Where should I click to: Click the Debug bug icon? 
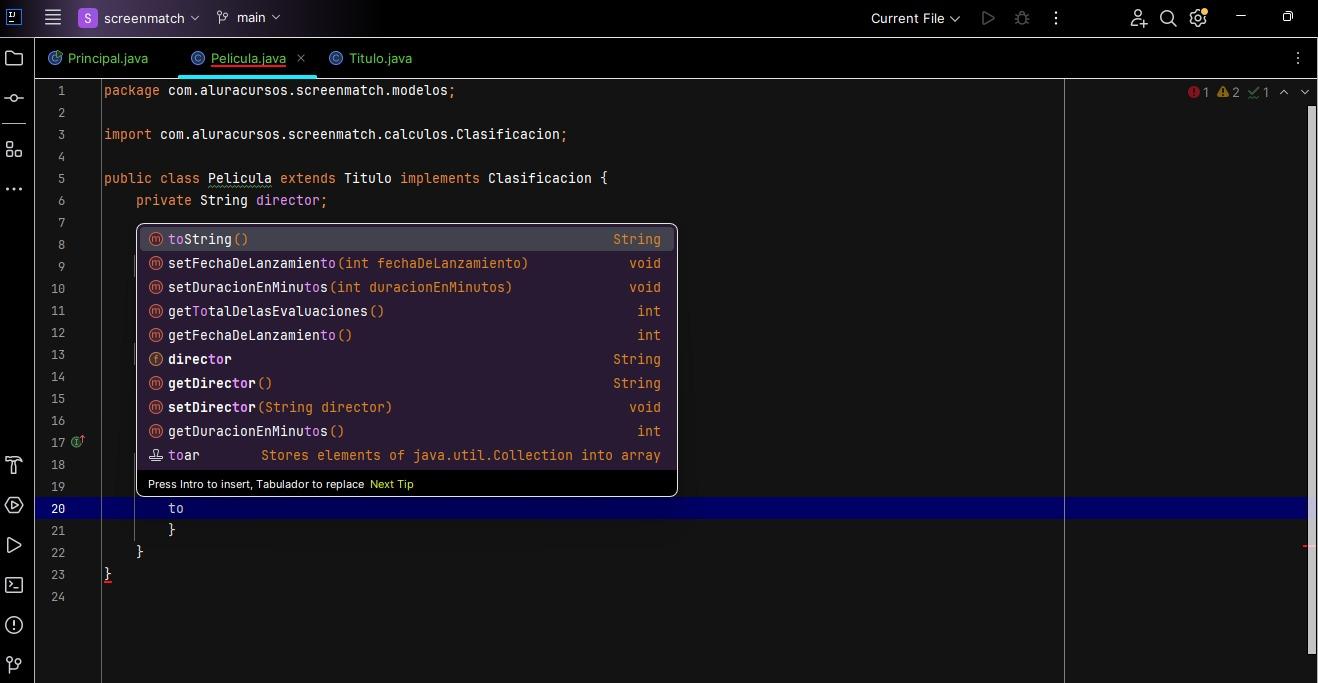(x=1022, y=18)
